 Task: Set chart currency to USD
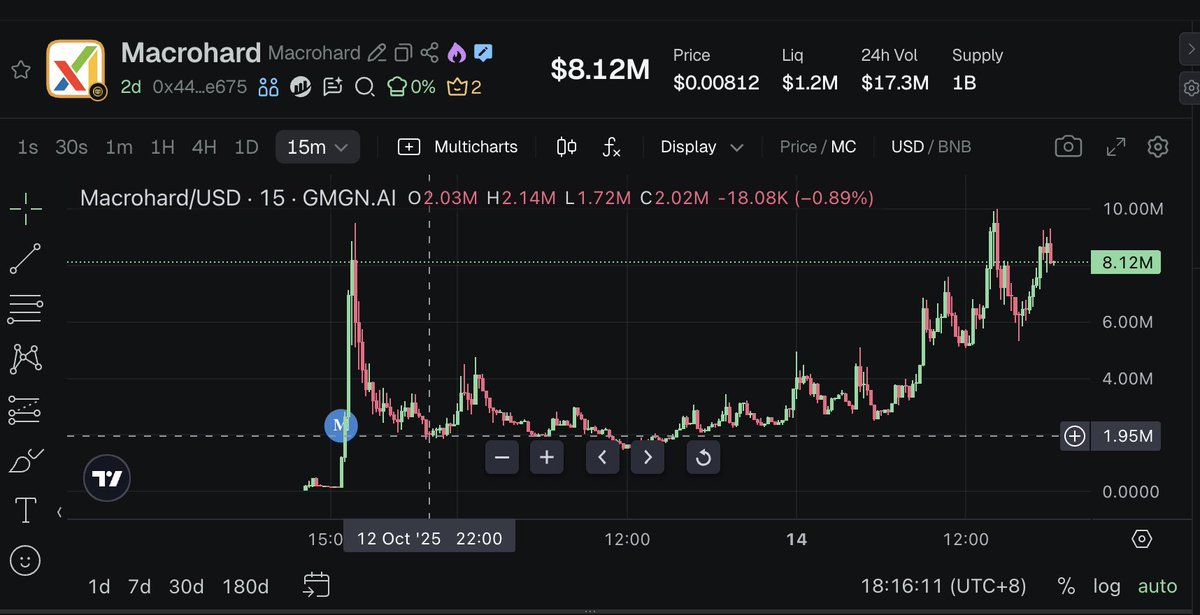click(x=907, y=147)
